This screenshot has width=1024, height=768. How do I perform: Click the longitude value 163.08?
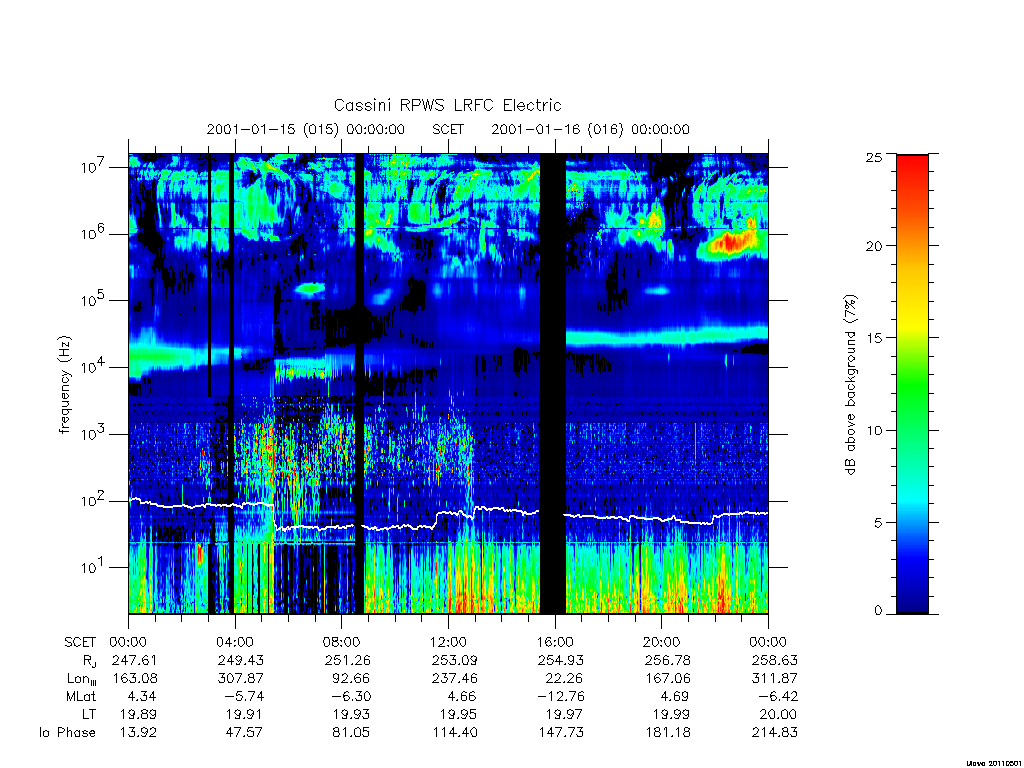[x=135, y=679]
